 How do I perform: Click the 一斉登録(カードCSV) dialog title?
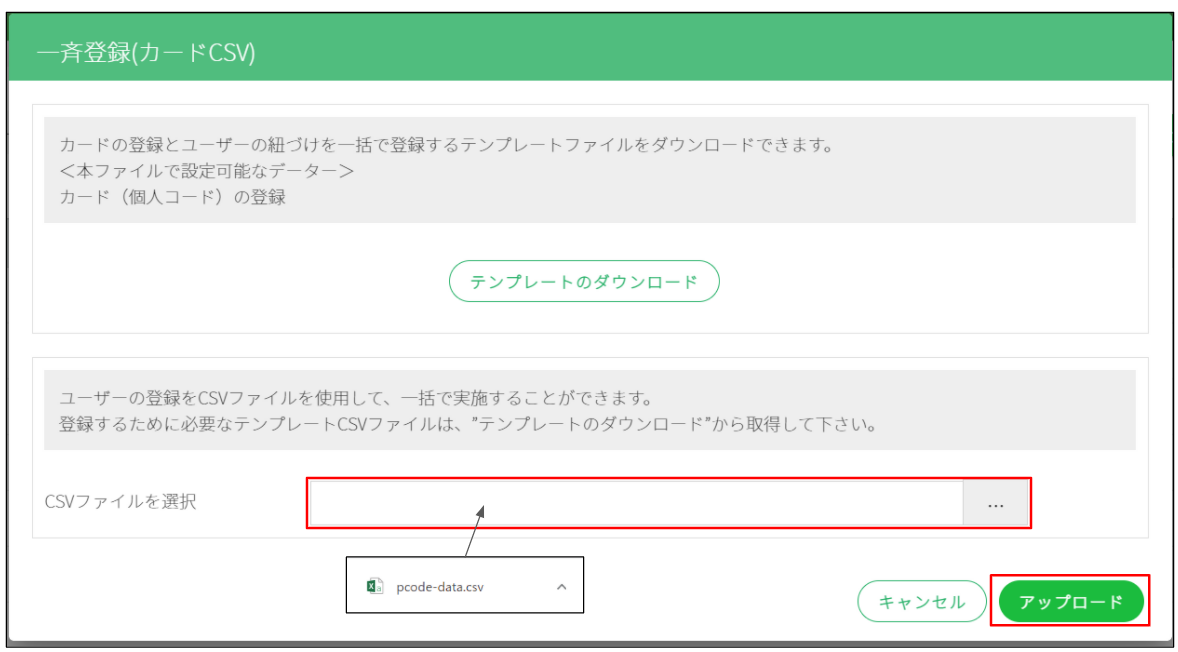[x=146, y=54]
